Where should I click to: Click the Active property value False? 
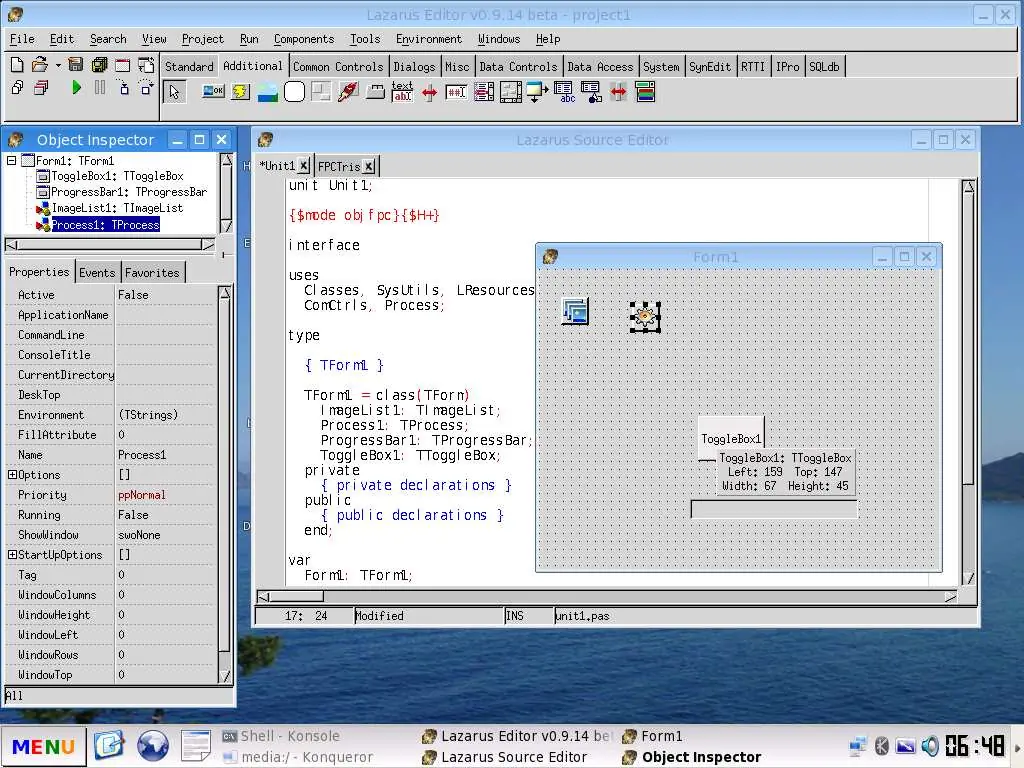(x=165, y=295)
